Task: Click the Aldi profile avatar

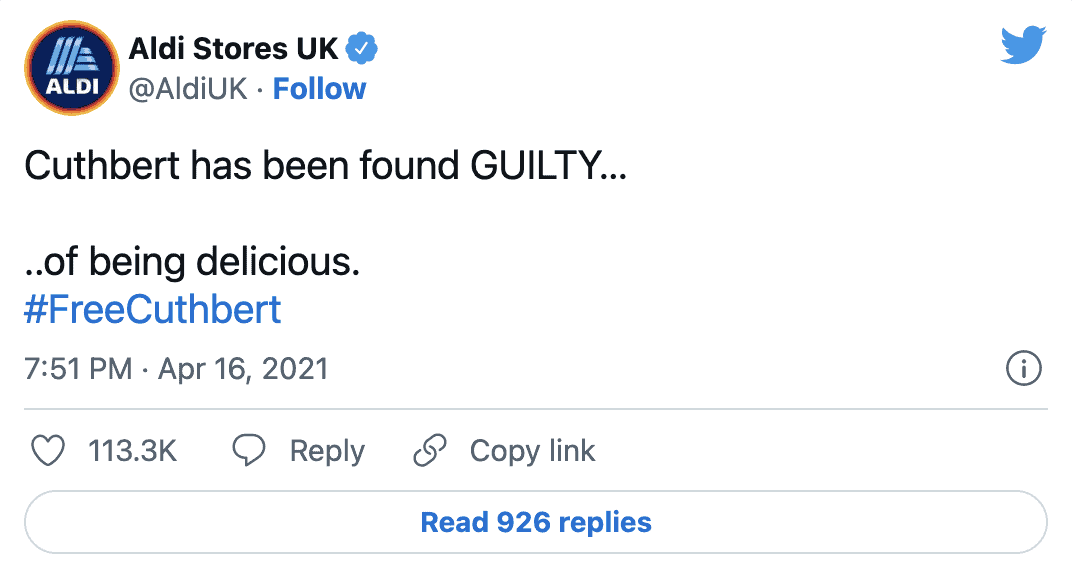Action: coord(67,66)
